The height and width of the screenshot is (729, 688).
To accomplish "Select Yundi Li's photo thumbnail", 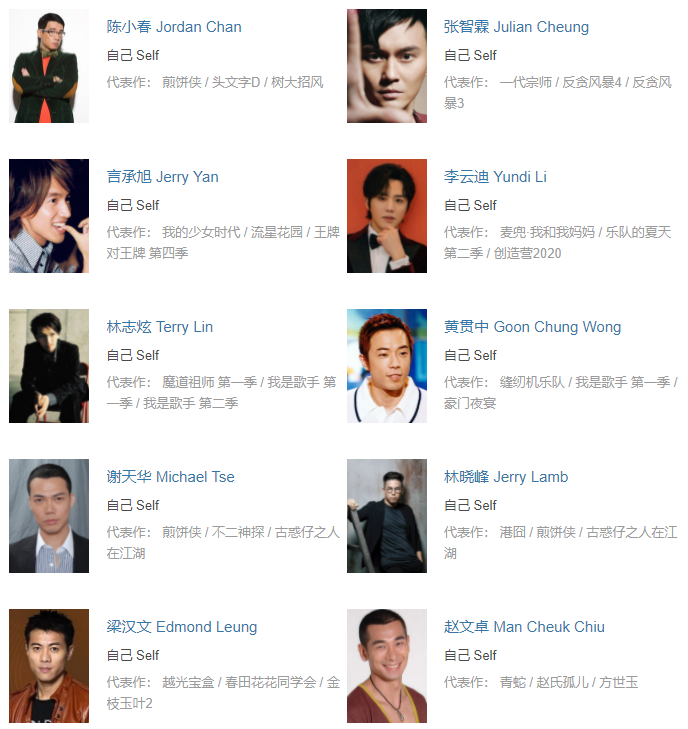I will (387, 216).
